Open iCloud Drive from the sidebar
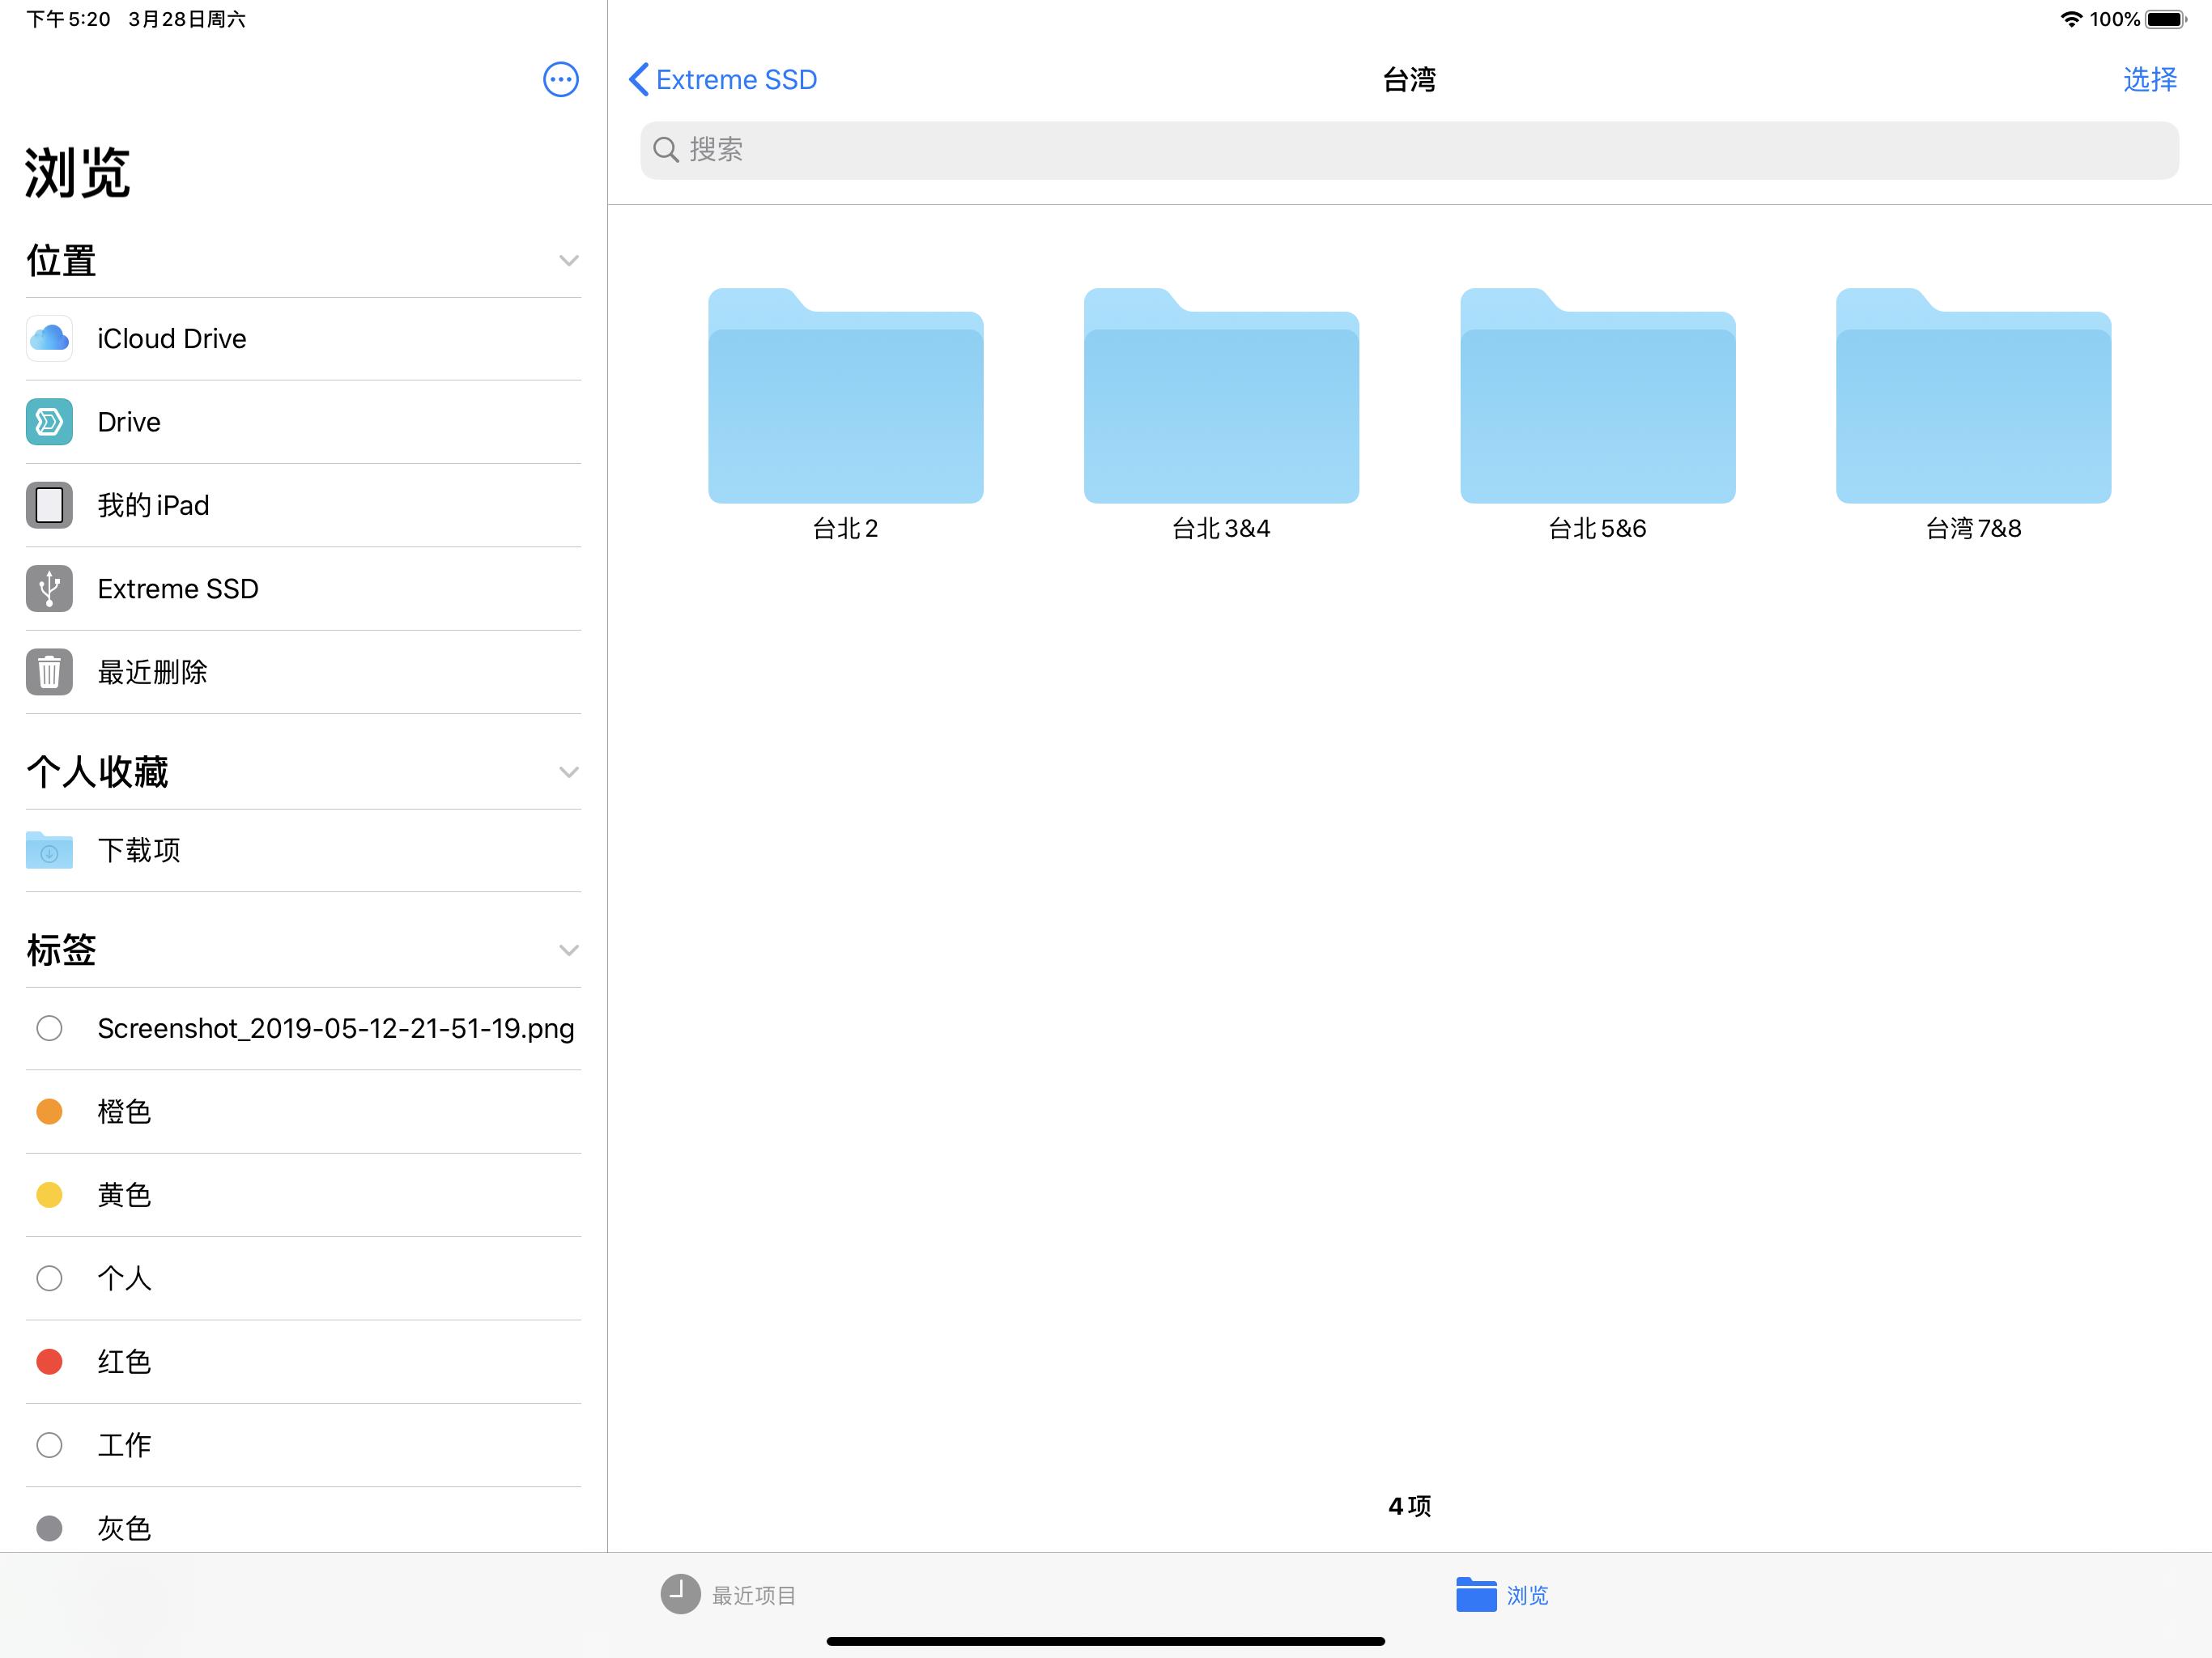Image resolution: width=2212 pixels, height=1658 pixels. [x=171, y=339]
